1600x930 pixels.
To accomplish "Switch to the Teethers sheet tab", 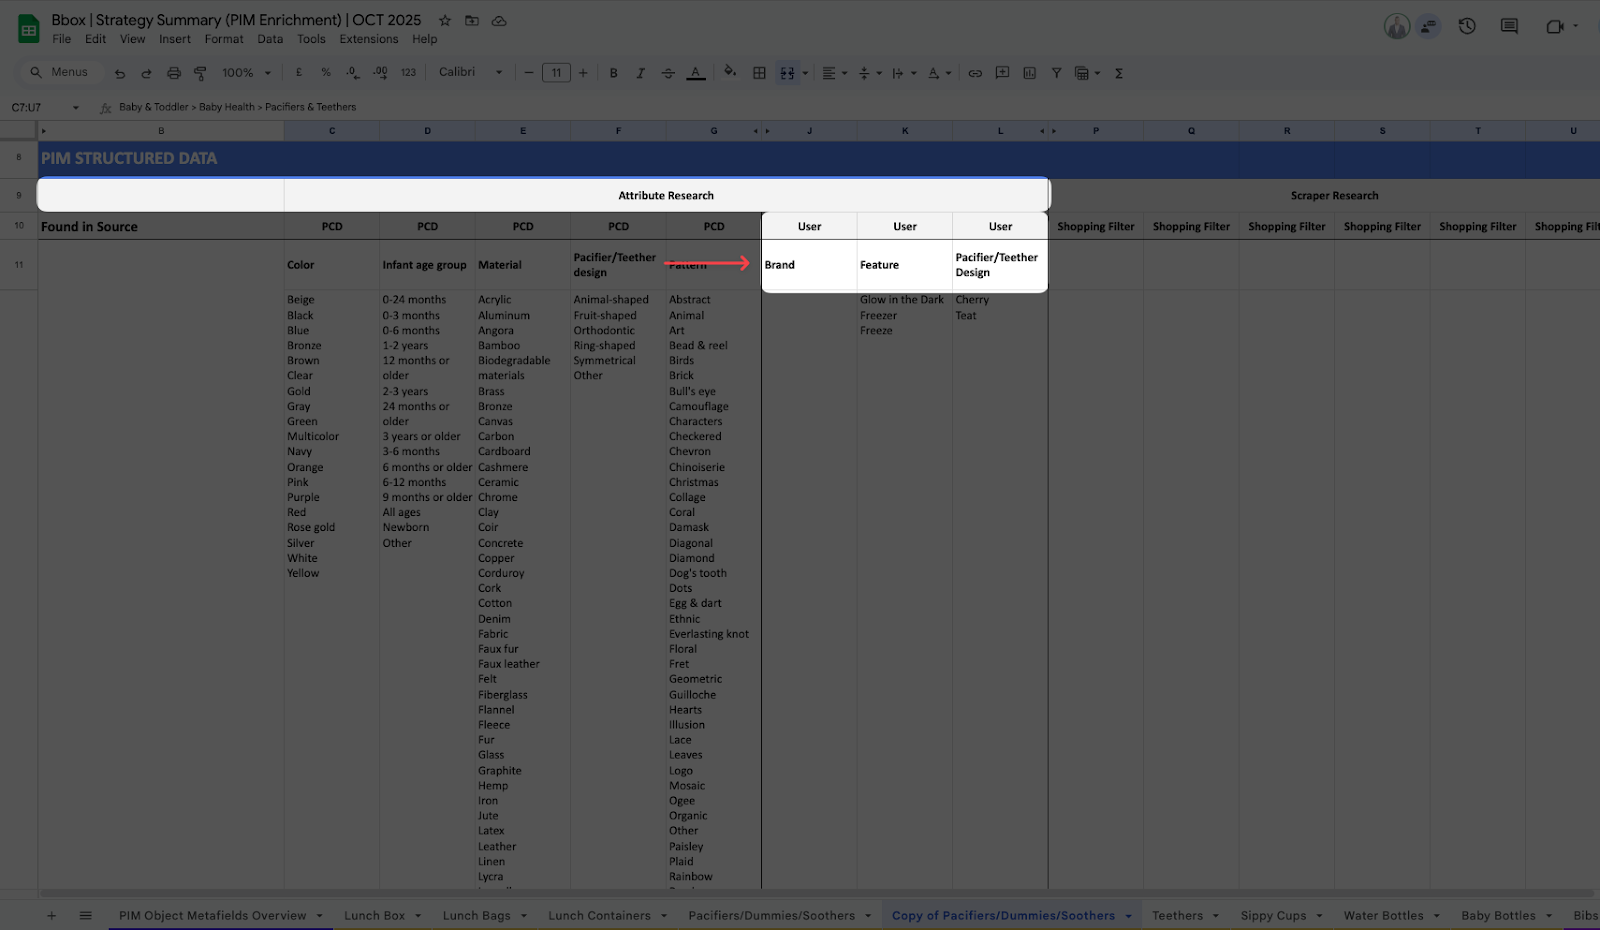I will (1177, 916).
